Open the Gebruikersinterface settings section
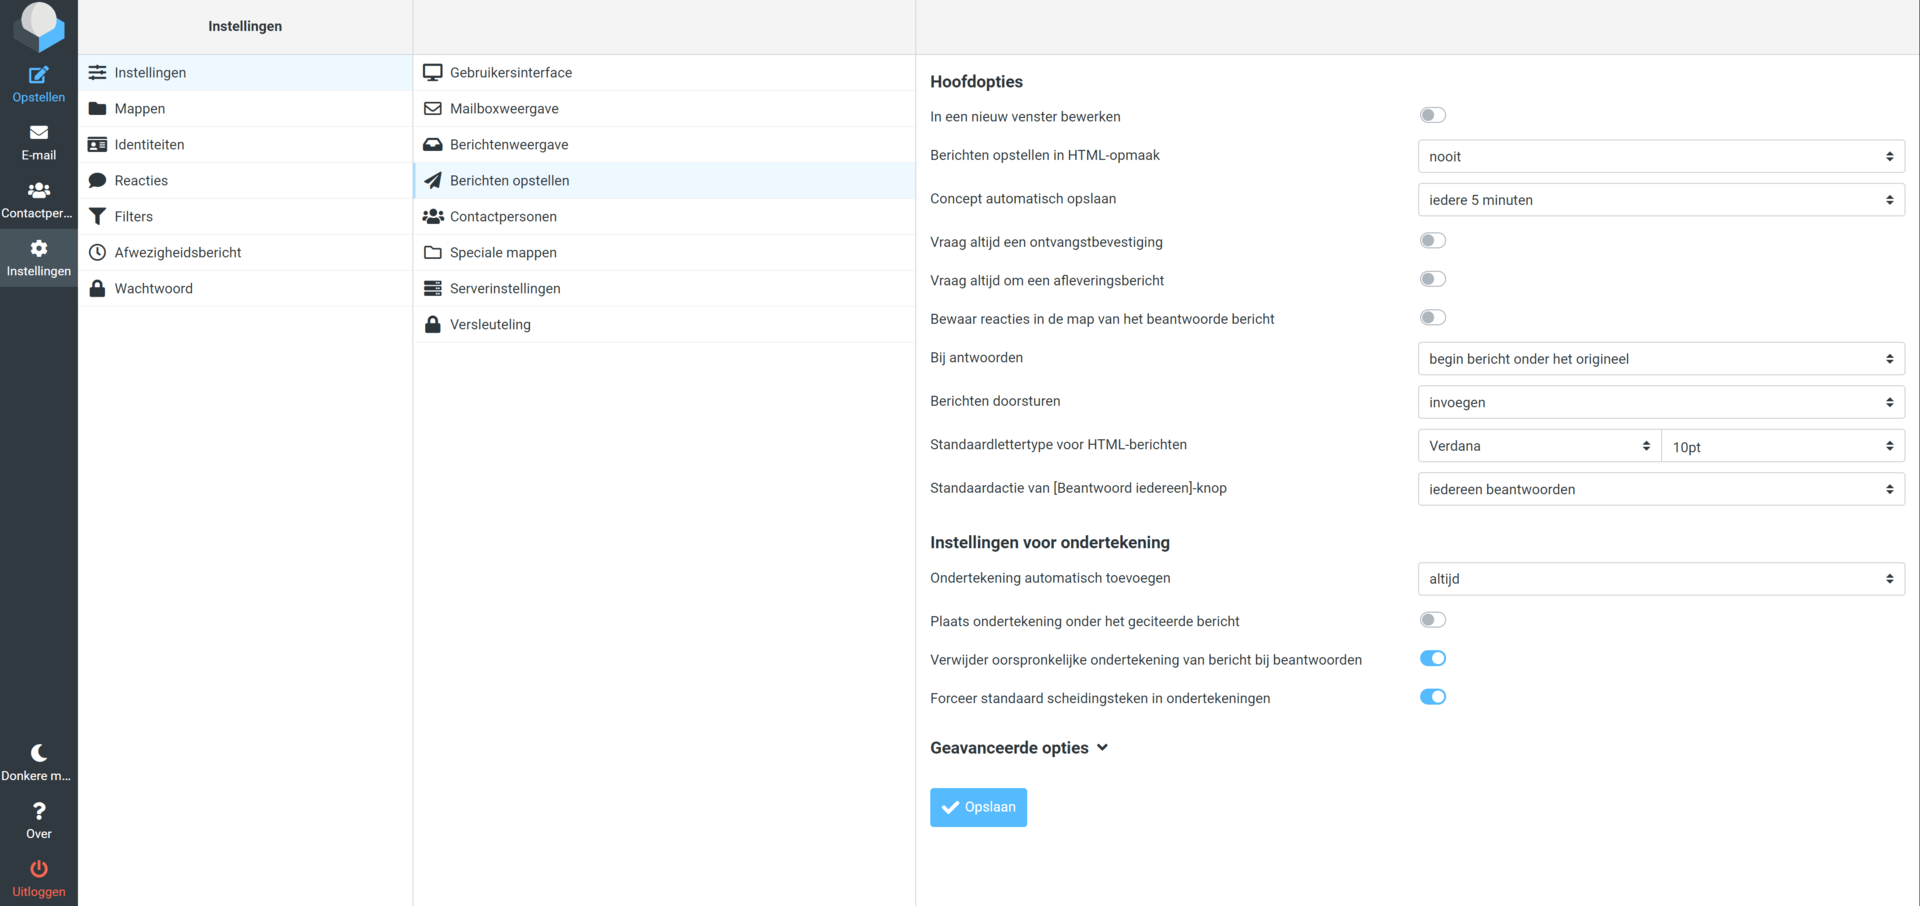Viewport: 1920px width, 906px height. pyautogui.click(x=664, y=72)
